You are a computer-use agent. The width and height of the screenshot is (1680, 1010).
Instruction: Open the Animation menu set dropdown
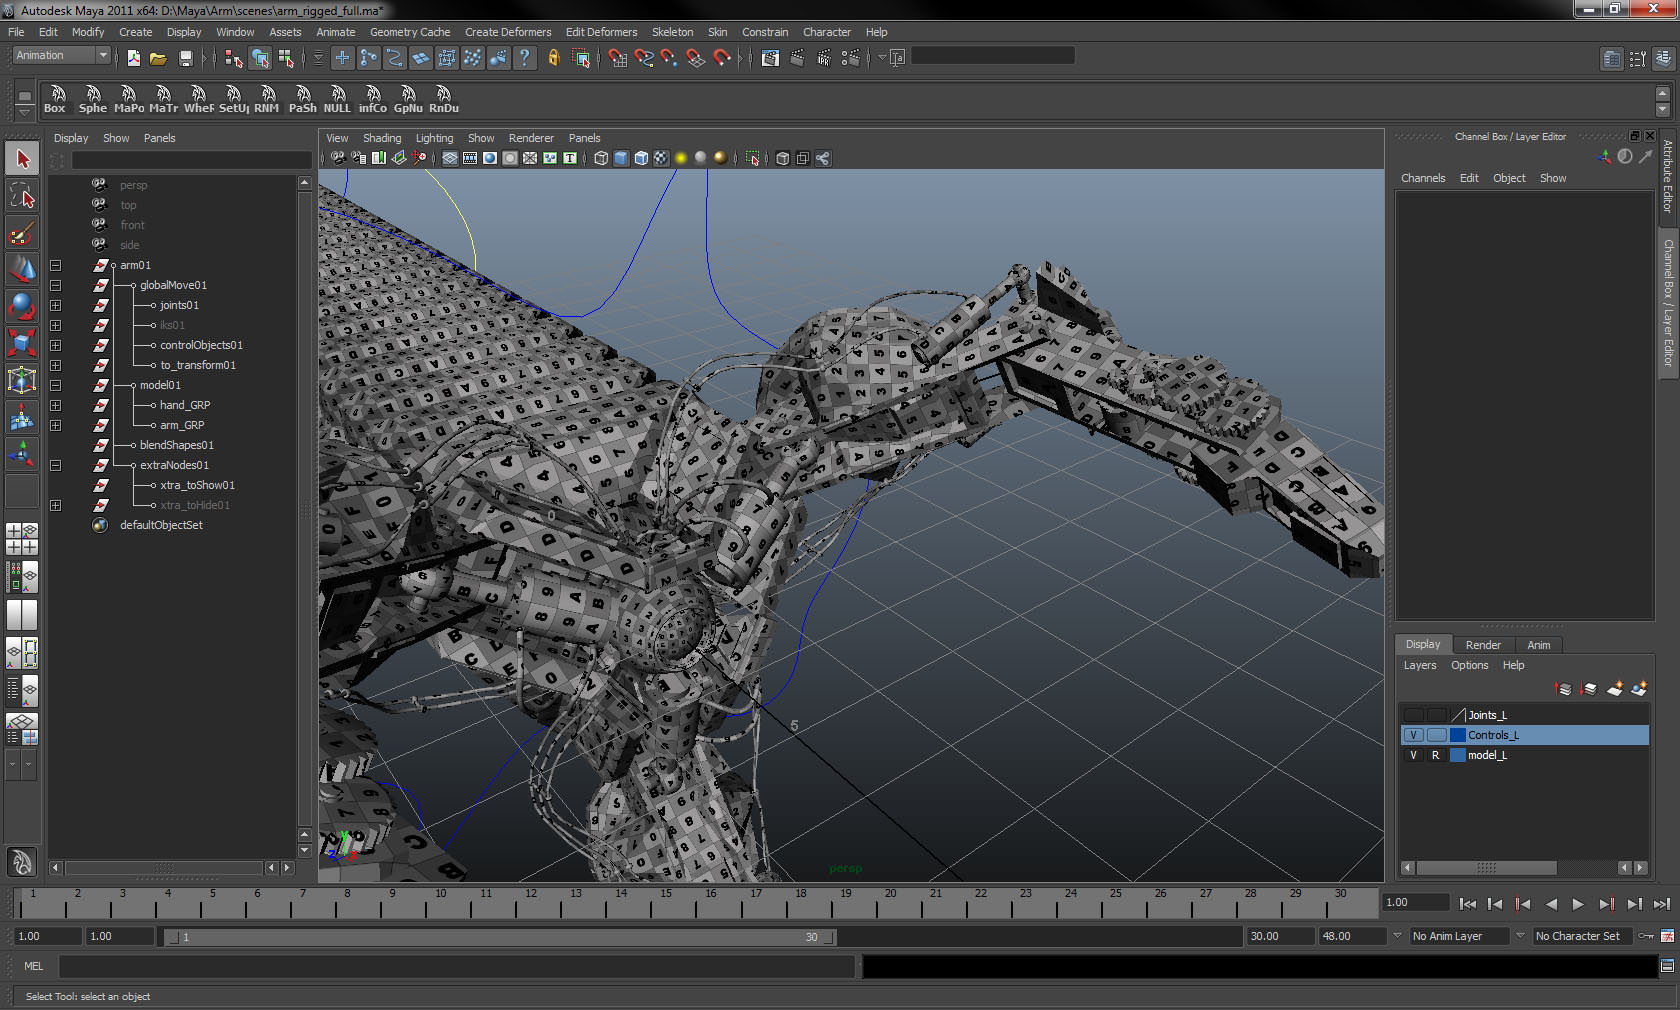tap(61, 56)
